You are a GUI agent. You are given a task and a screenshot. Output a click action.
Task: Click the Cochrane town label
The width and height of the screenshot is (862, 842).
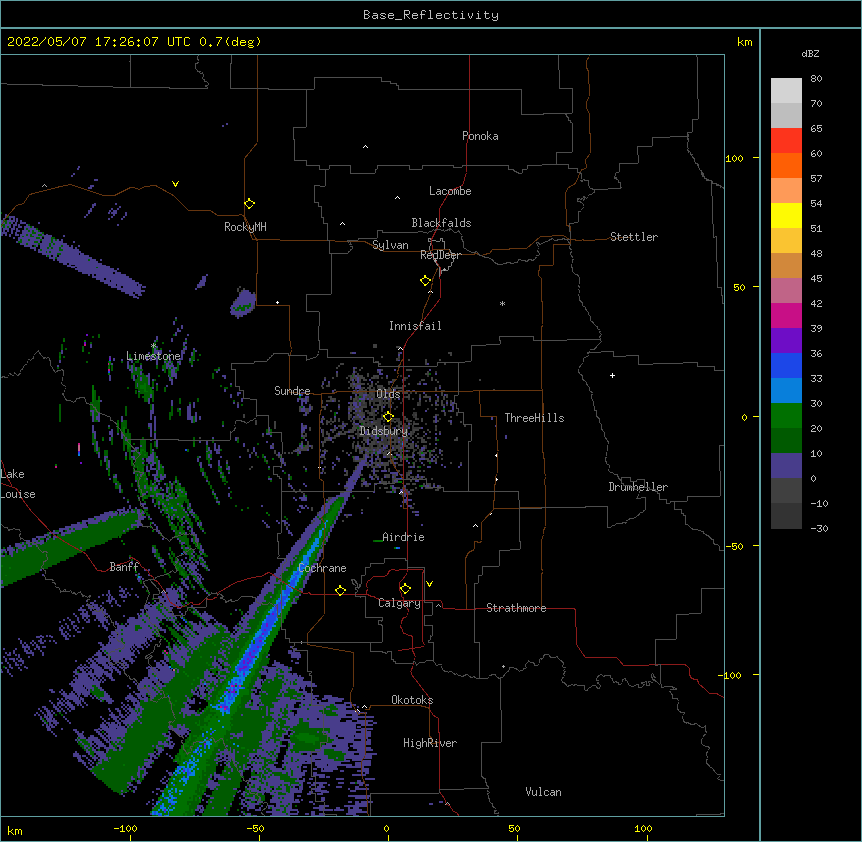pyautogui.click(x=322, y=568)
